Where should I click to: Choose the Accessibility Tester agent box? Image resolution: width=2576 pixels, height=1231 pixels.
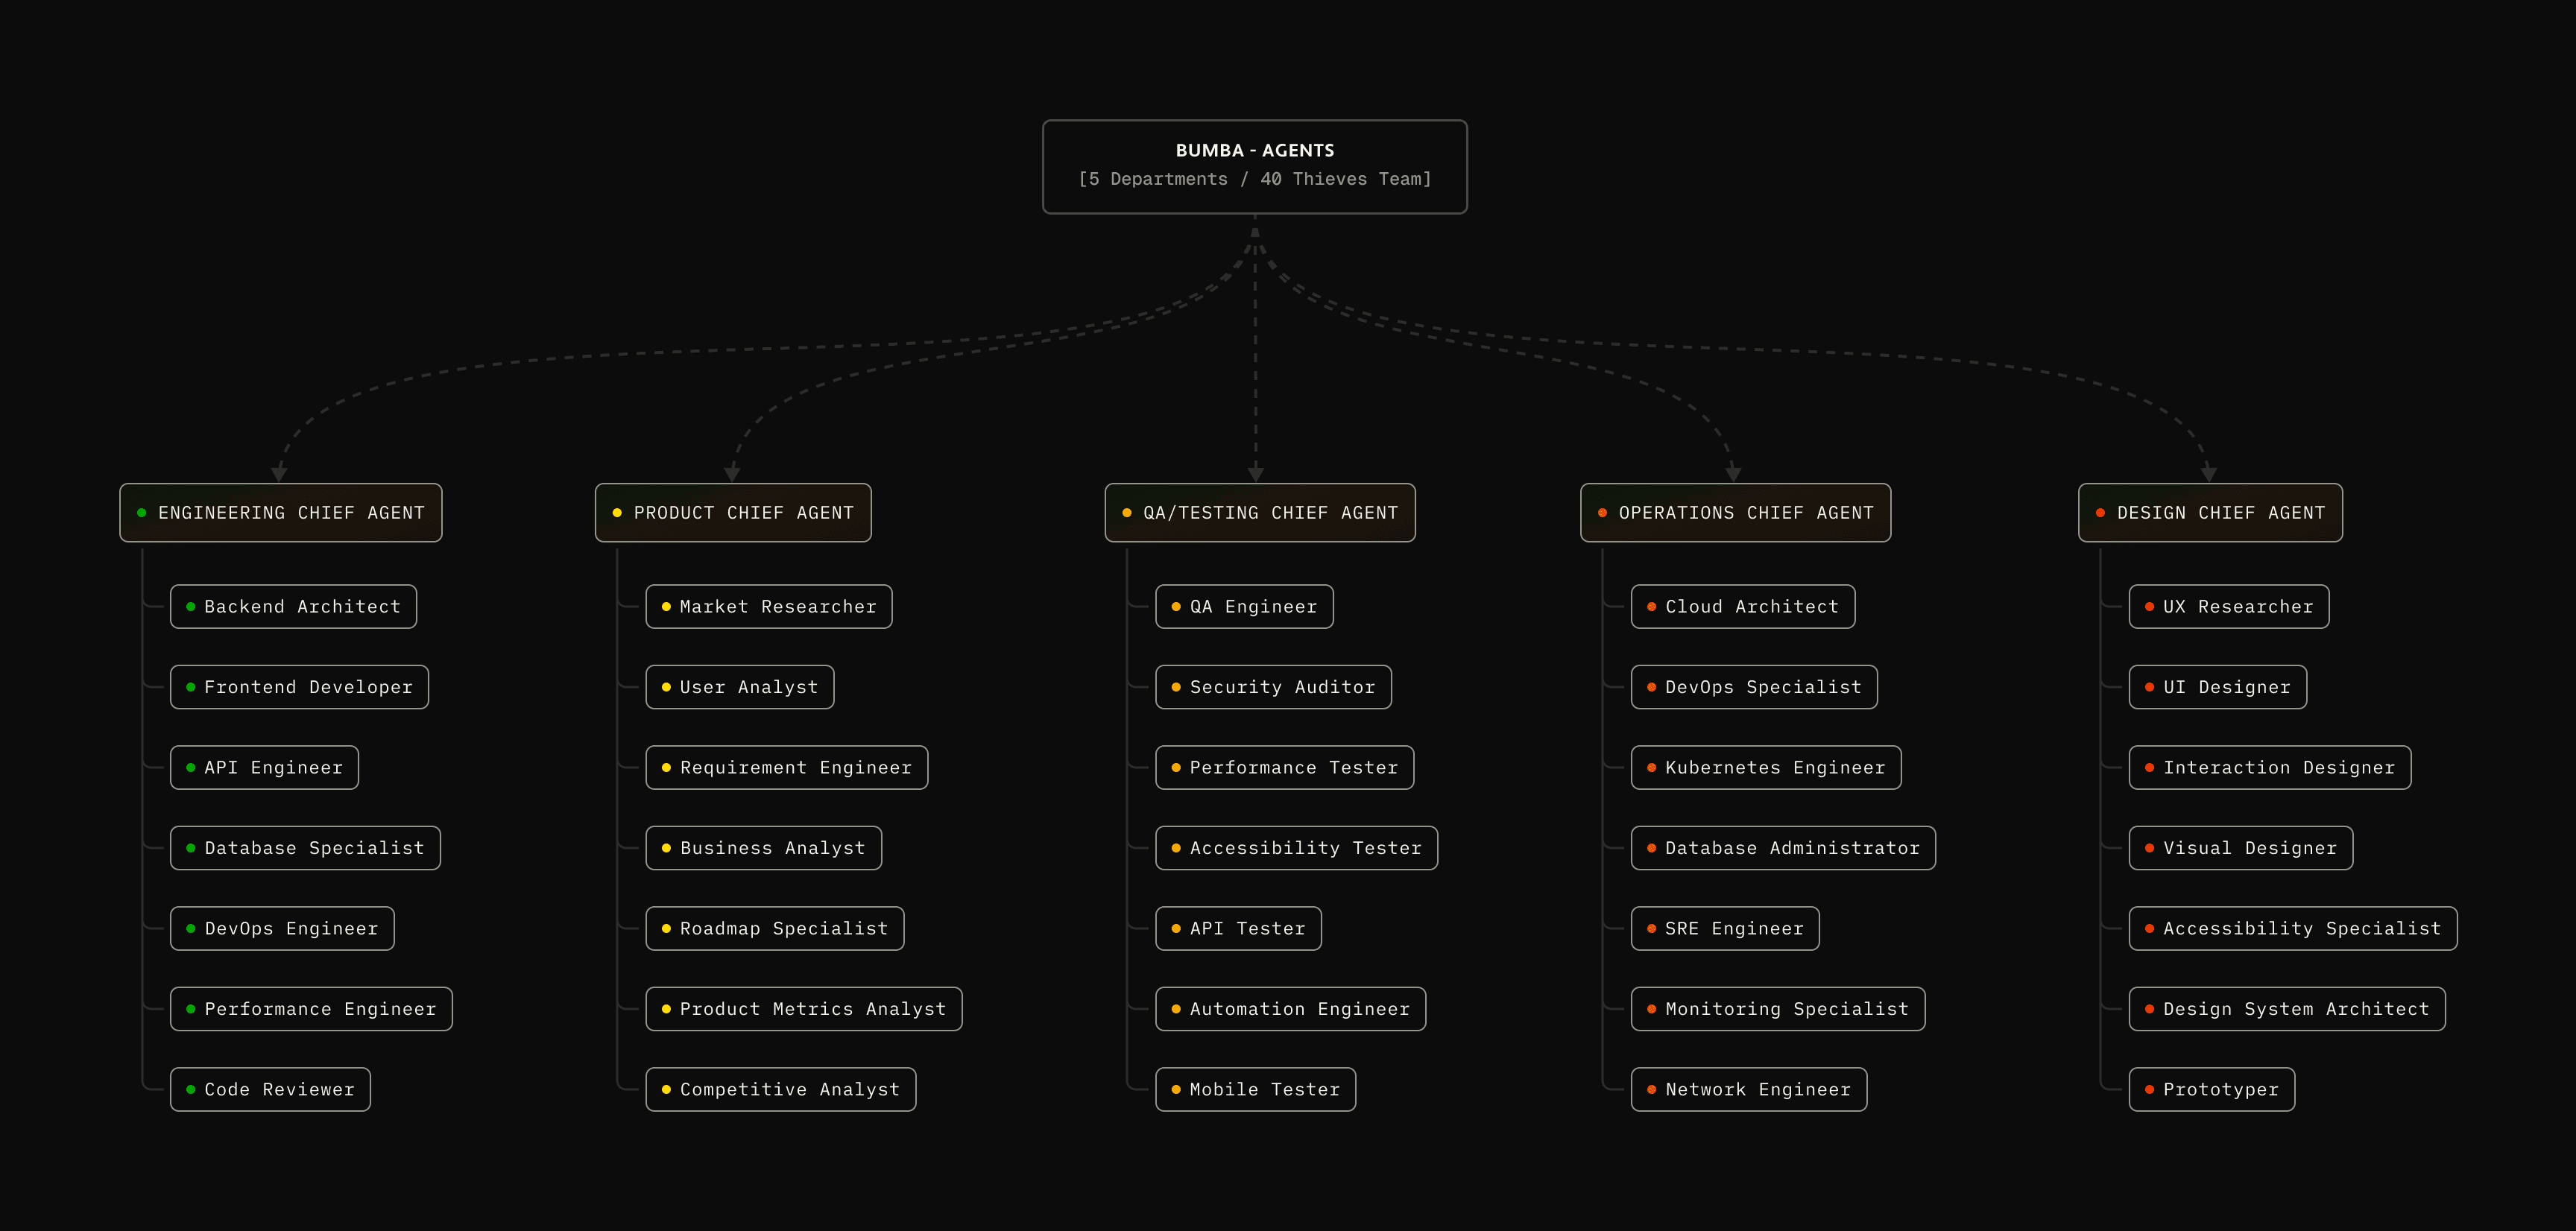coord(1296,848)
